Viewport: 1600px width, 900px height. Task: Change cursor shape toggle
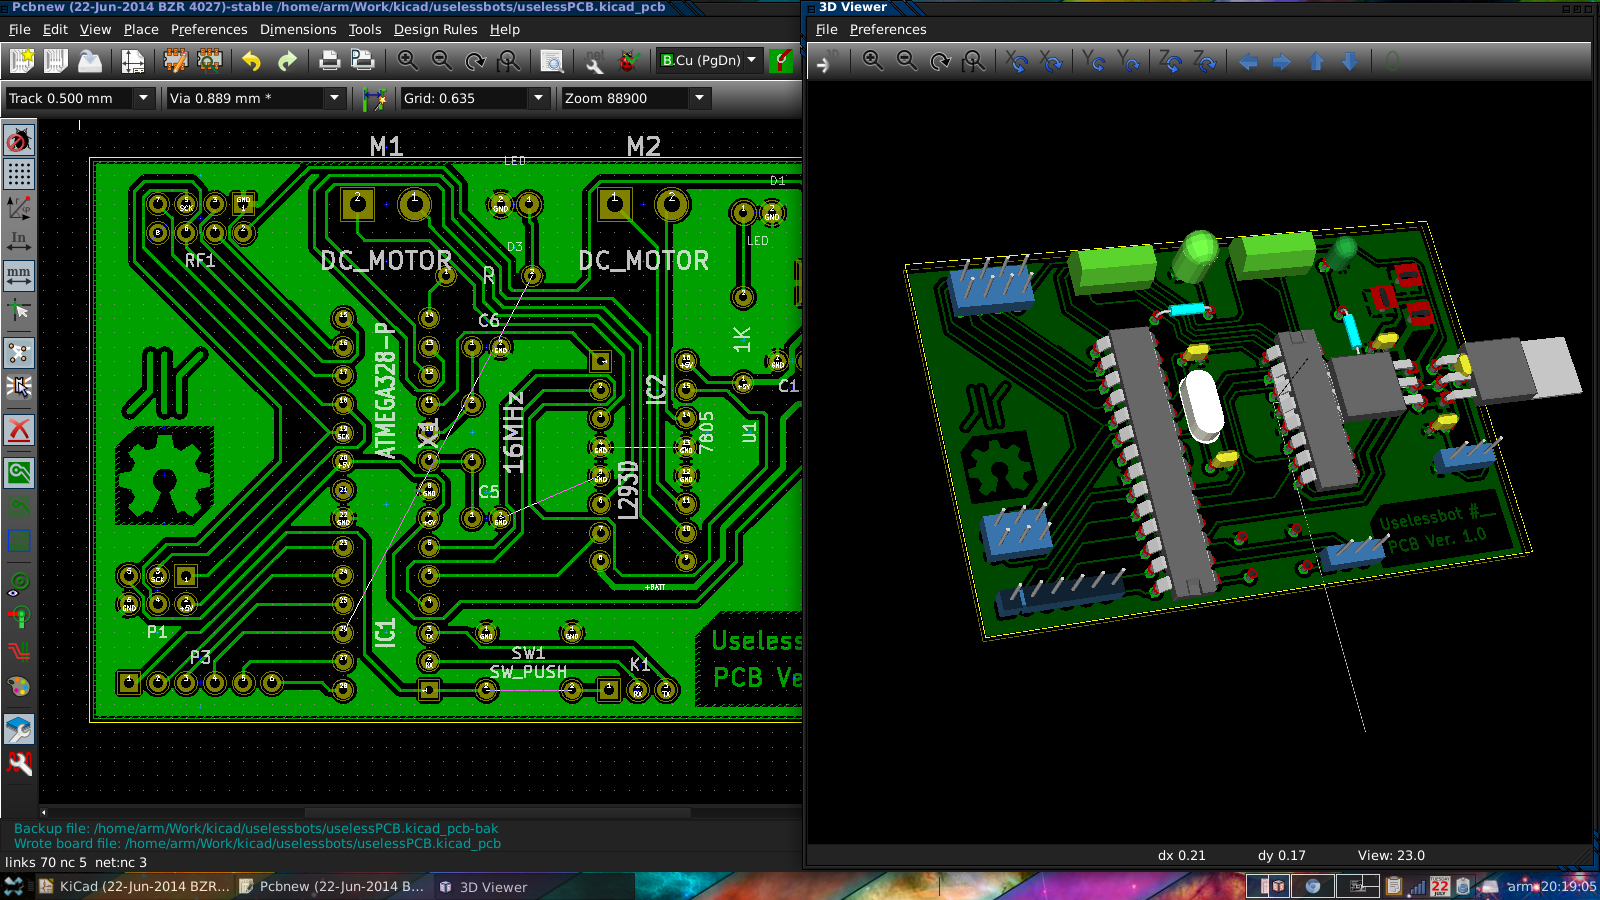pos(19,311)
